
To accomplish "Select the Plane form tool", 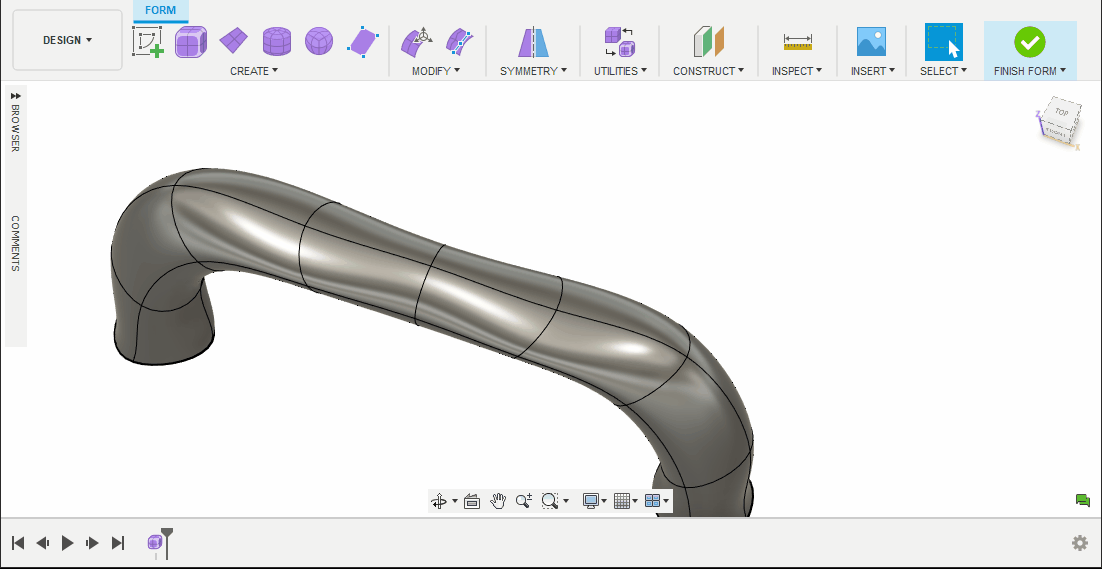I will [x=234, y=41].
